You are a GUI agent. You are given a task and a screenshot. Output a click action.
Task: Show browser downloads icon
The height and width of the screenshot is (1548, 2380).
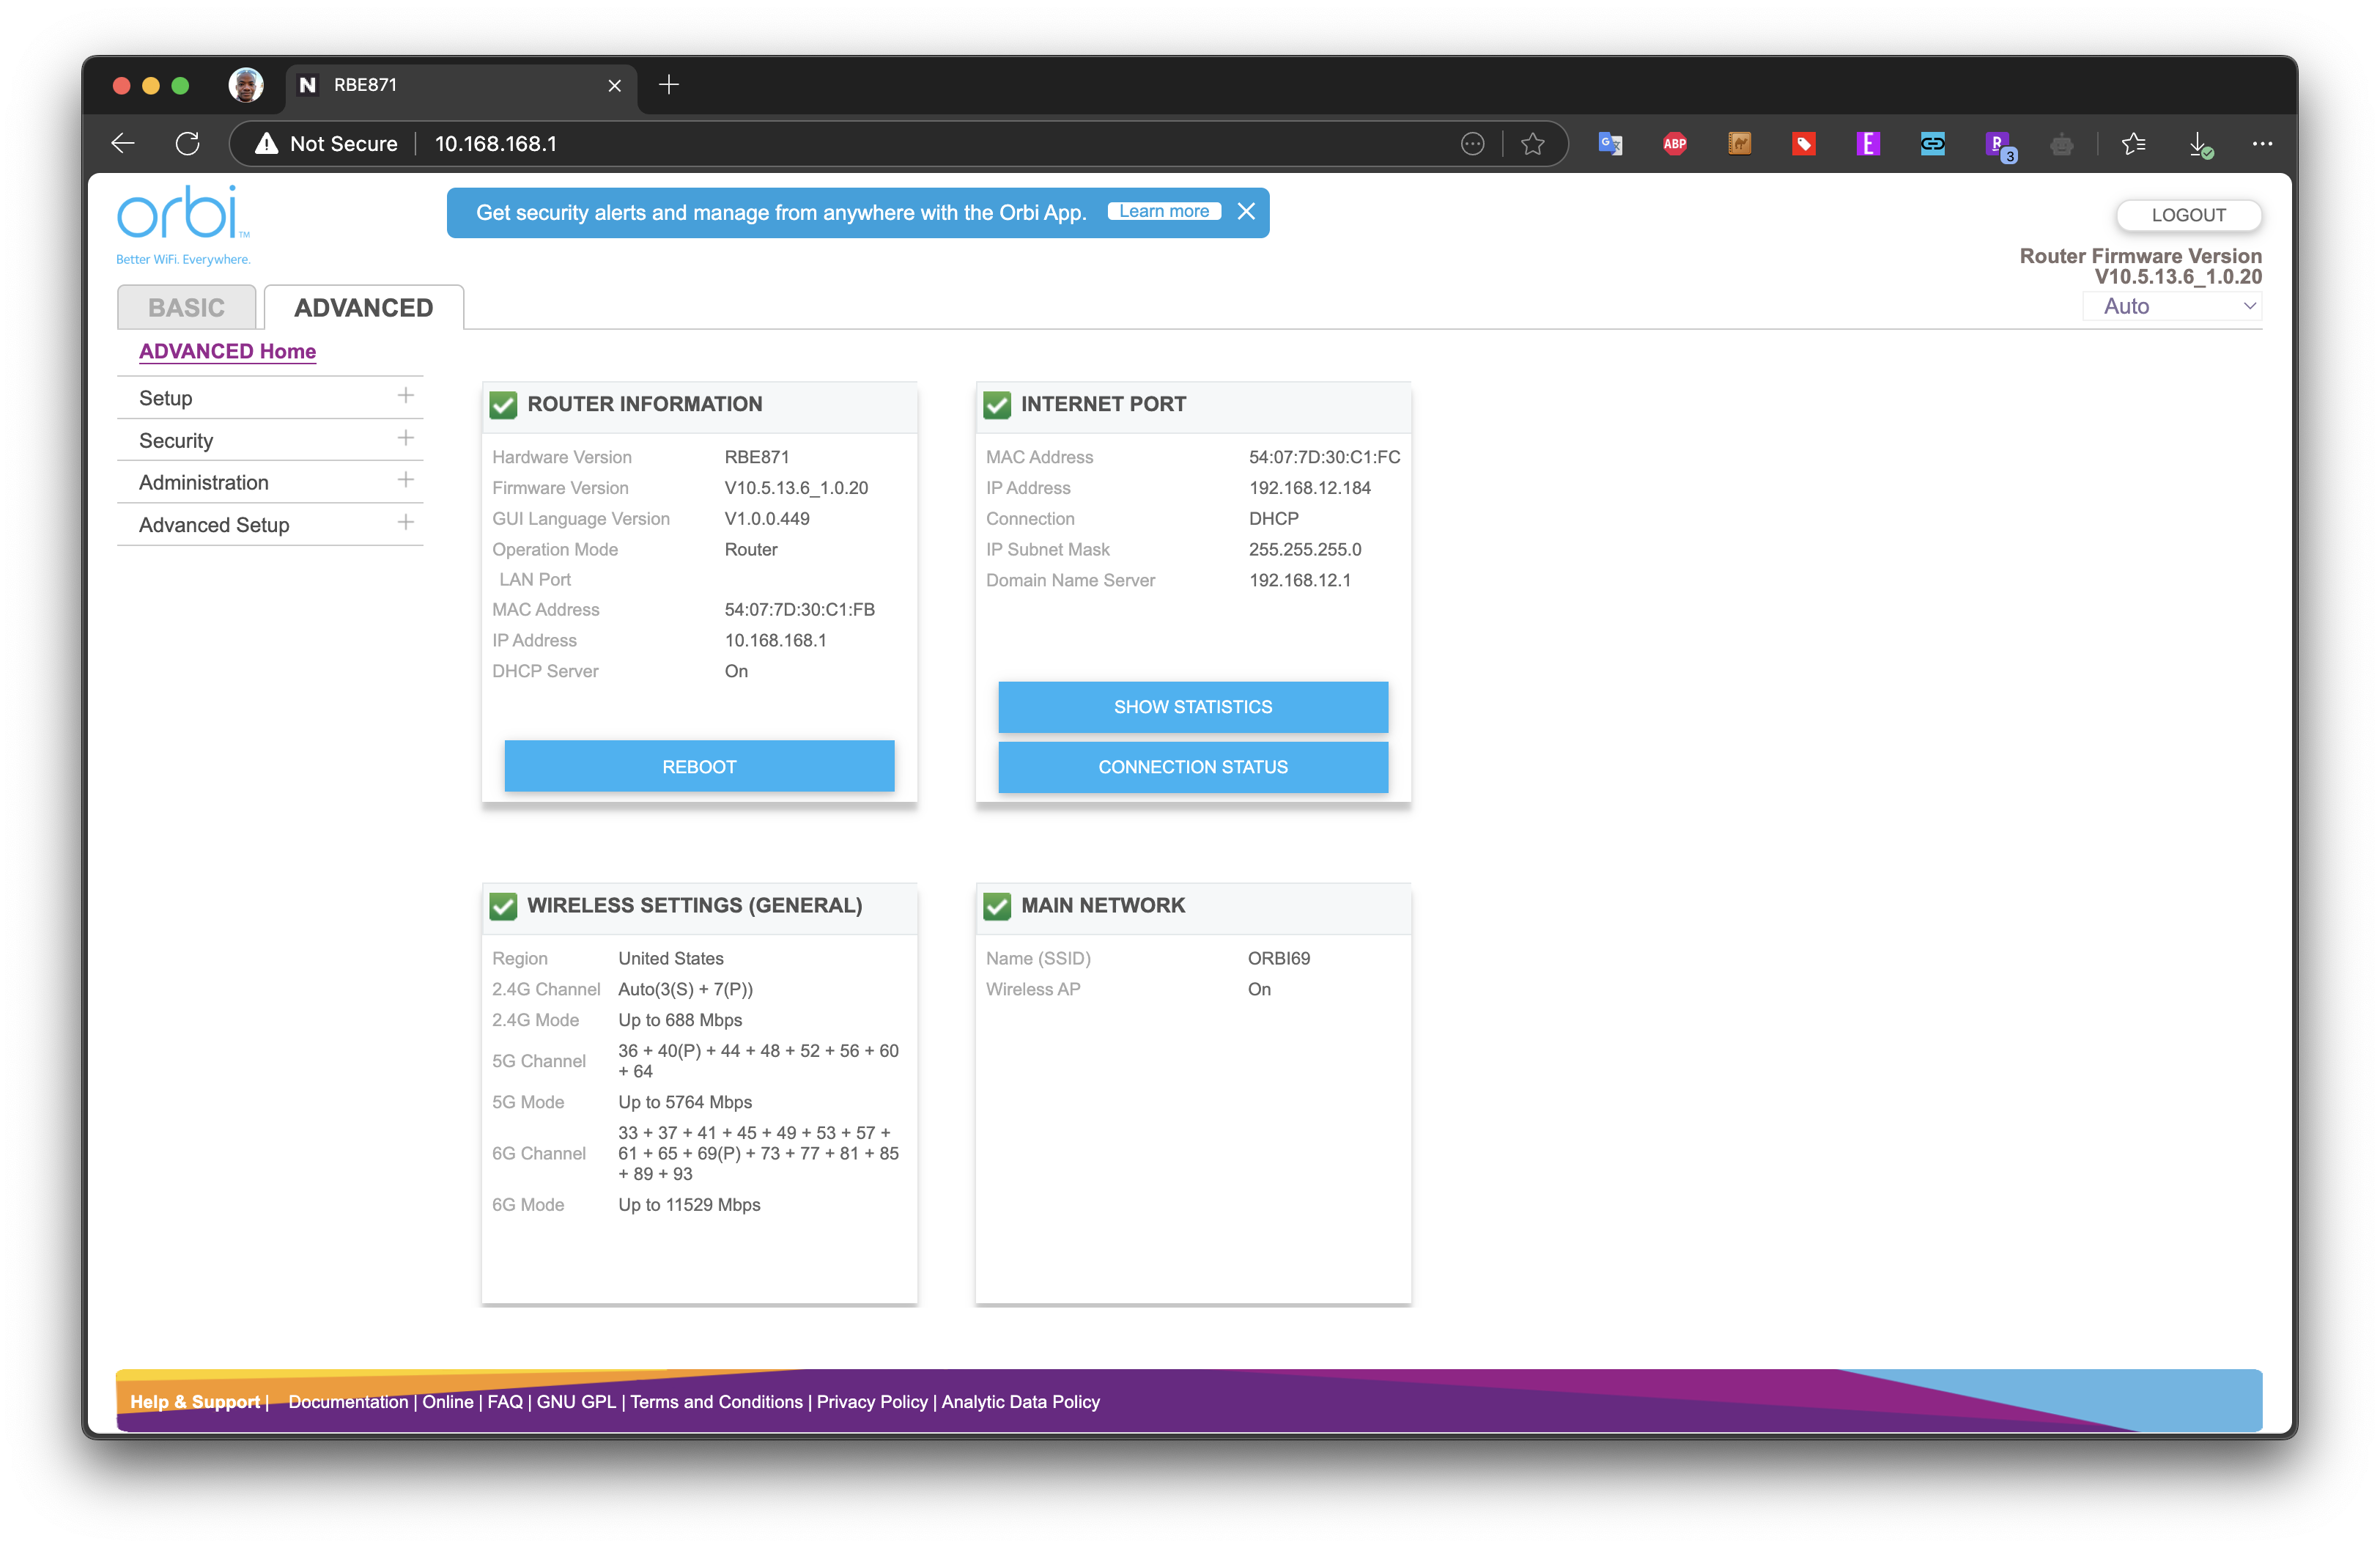tap(2200, 145)
